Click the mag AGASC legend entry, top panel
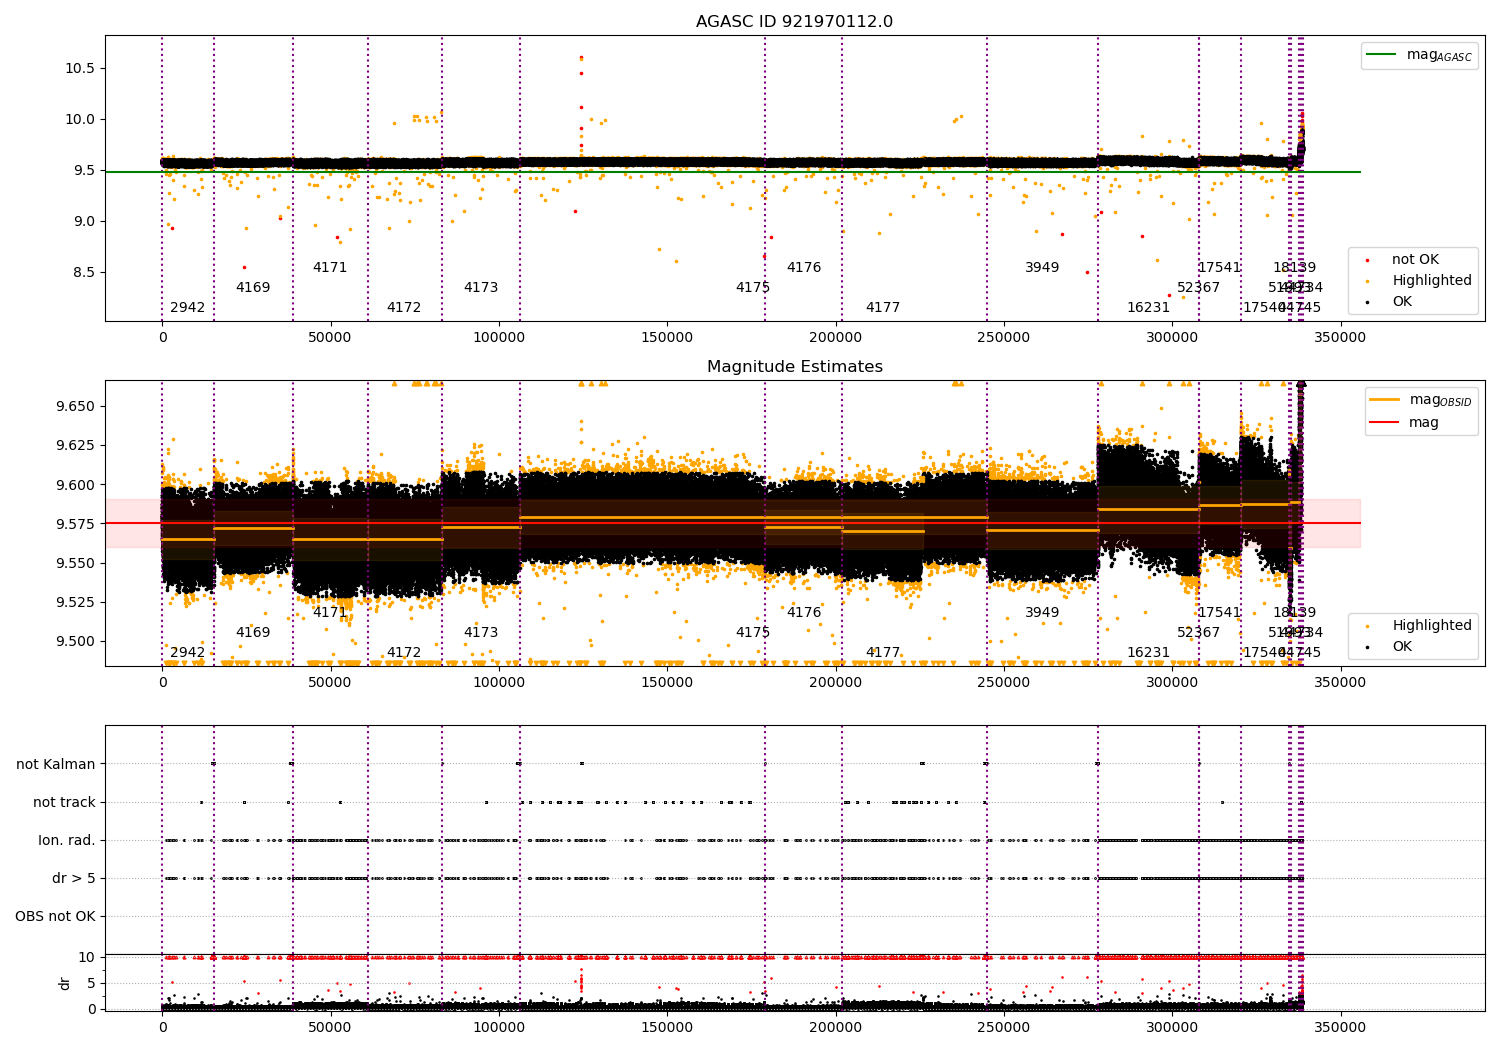 pos(1419,55)
